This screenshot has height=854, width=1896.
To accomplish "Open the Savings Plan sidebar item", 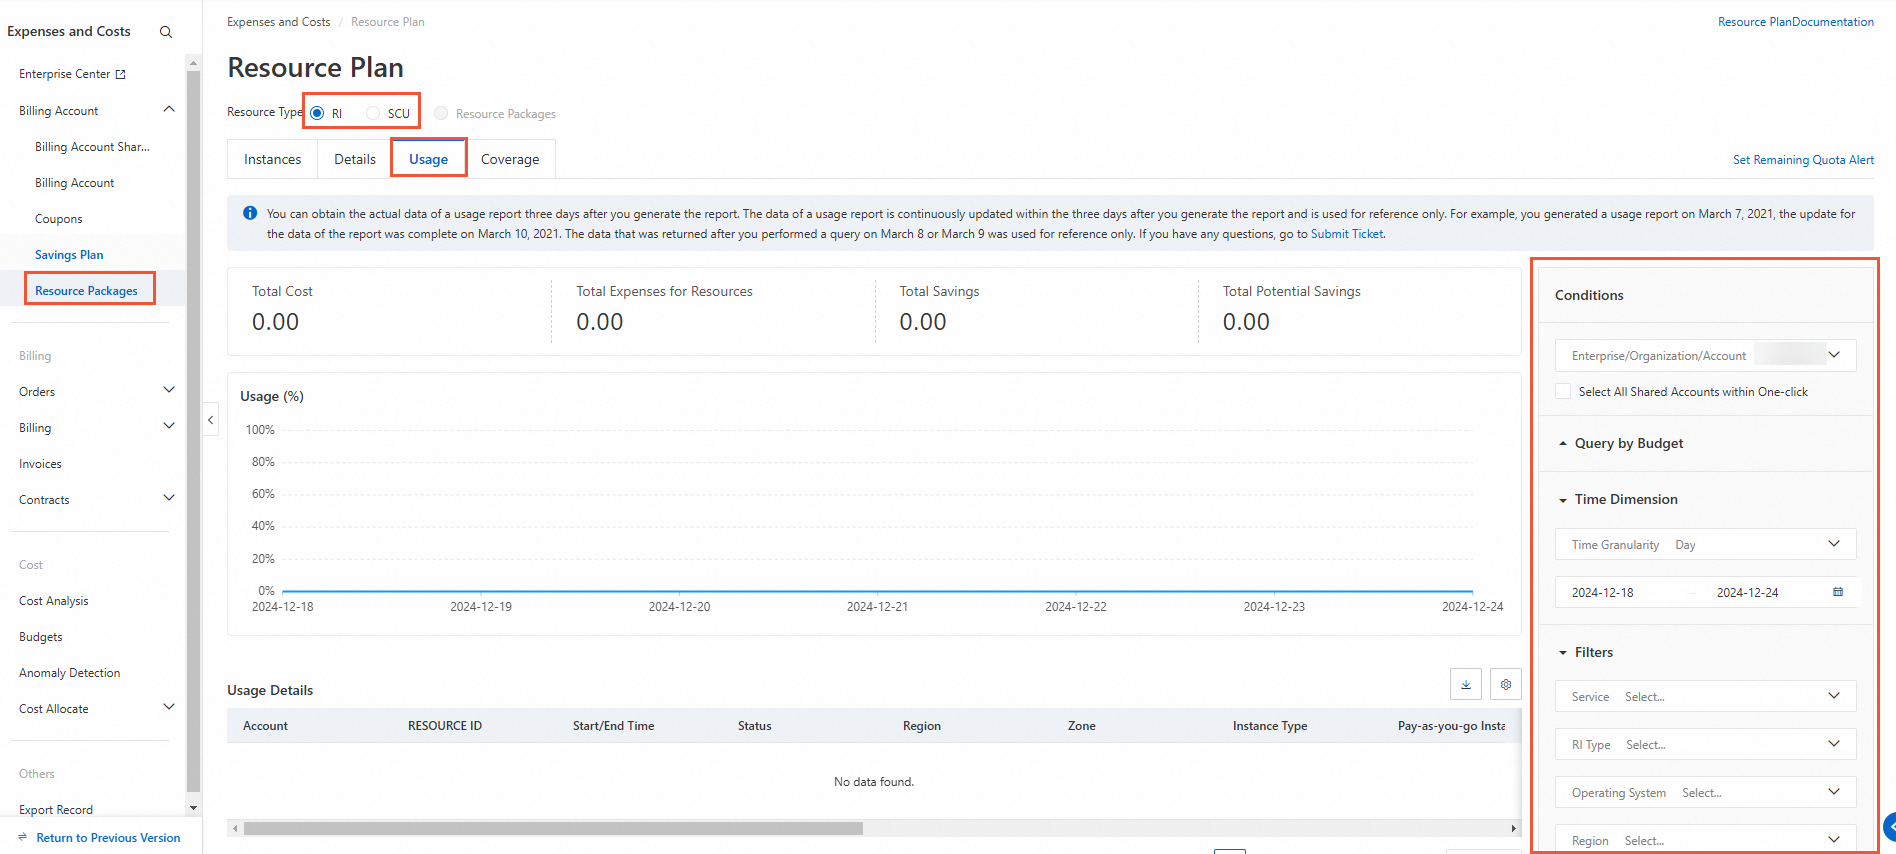I will click(69, 255).
